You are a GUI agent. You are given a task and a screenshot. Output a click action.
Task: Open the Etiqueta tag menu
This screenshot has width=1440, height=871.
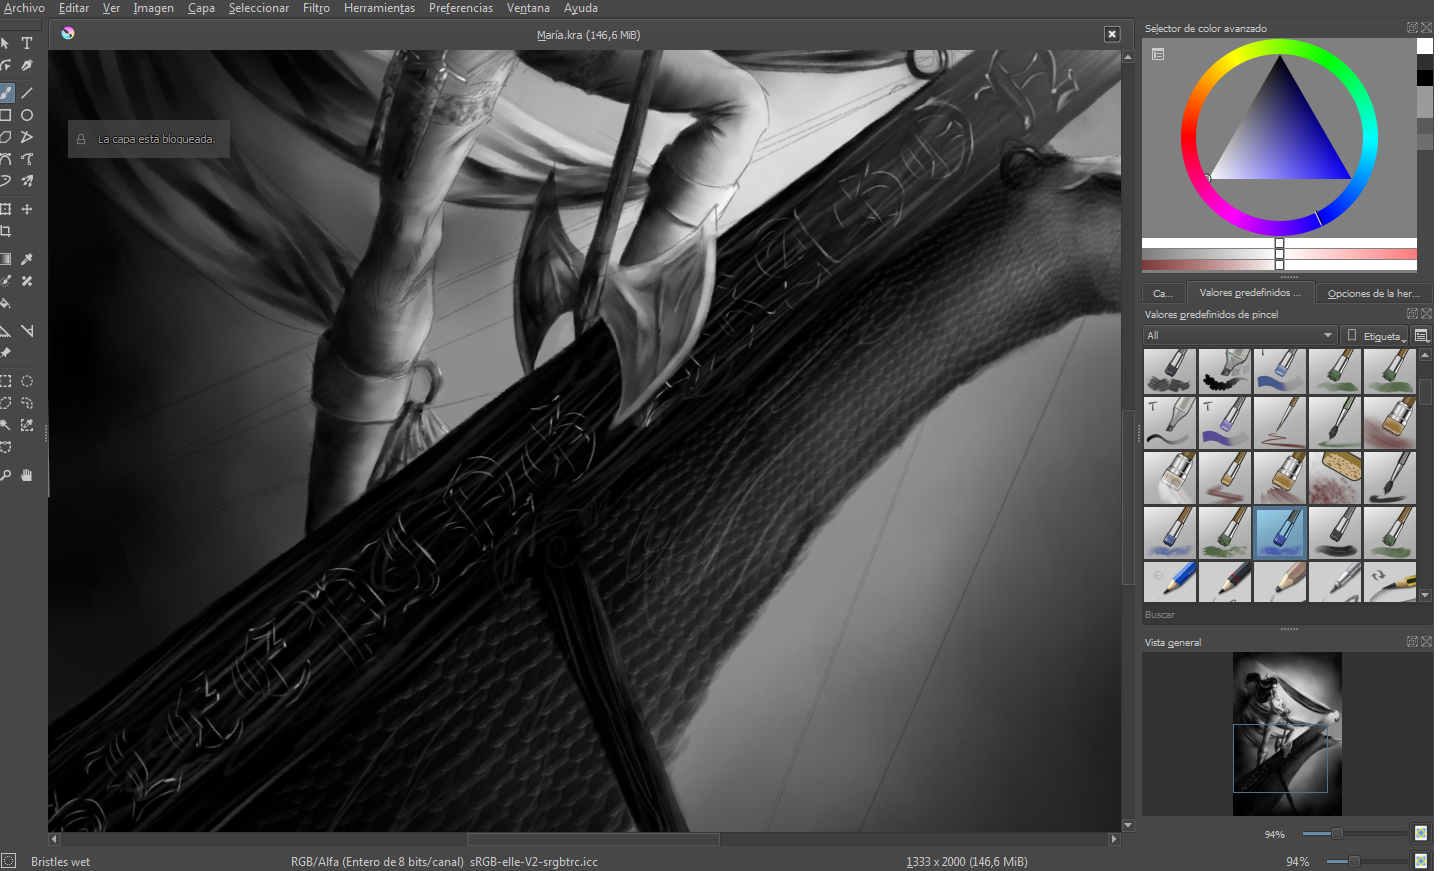(1375, 335)
